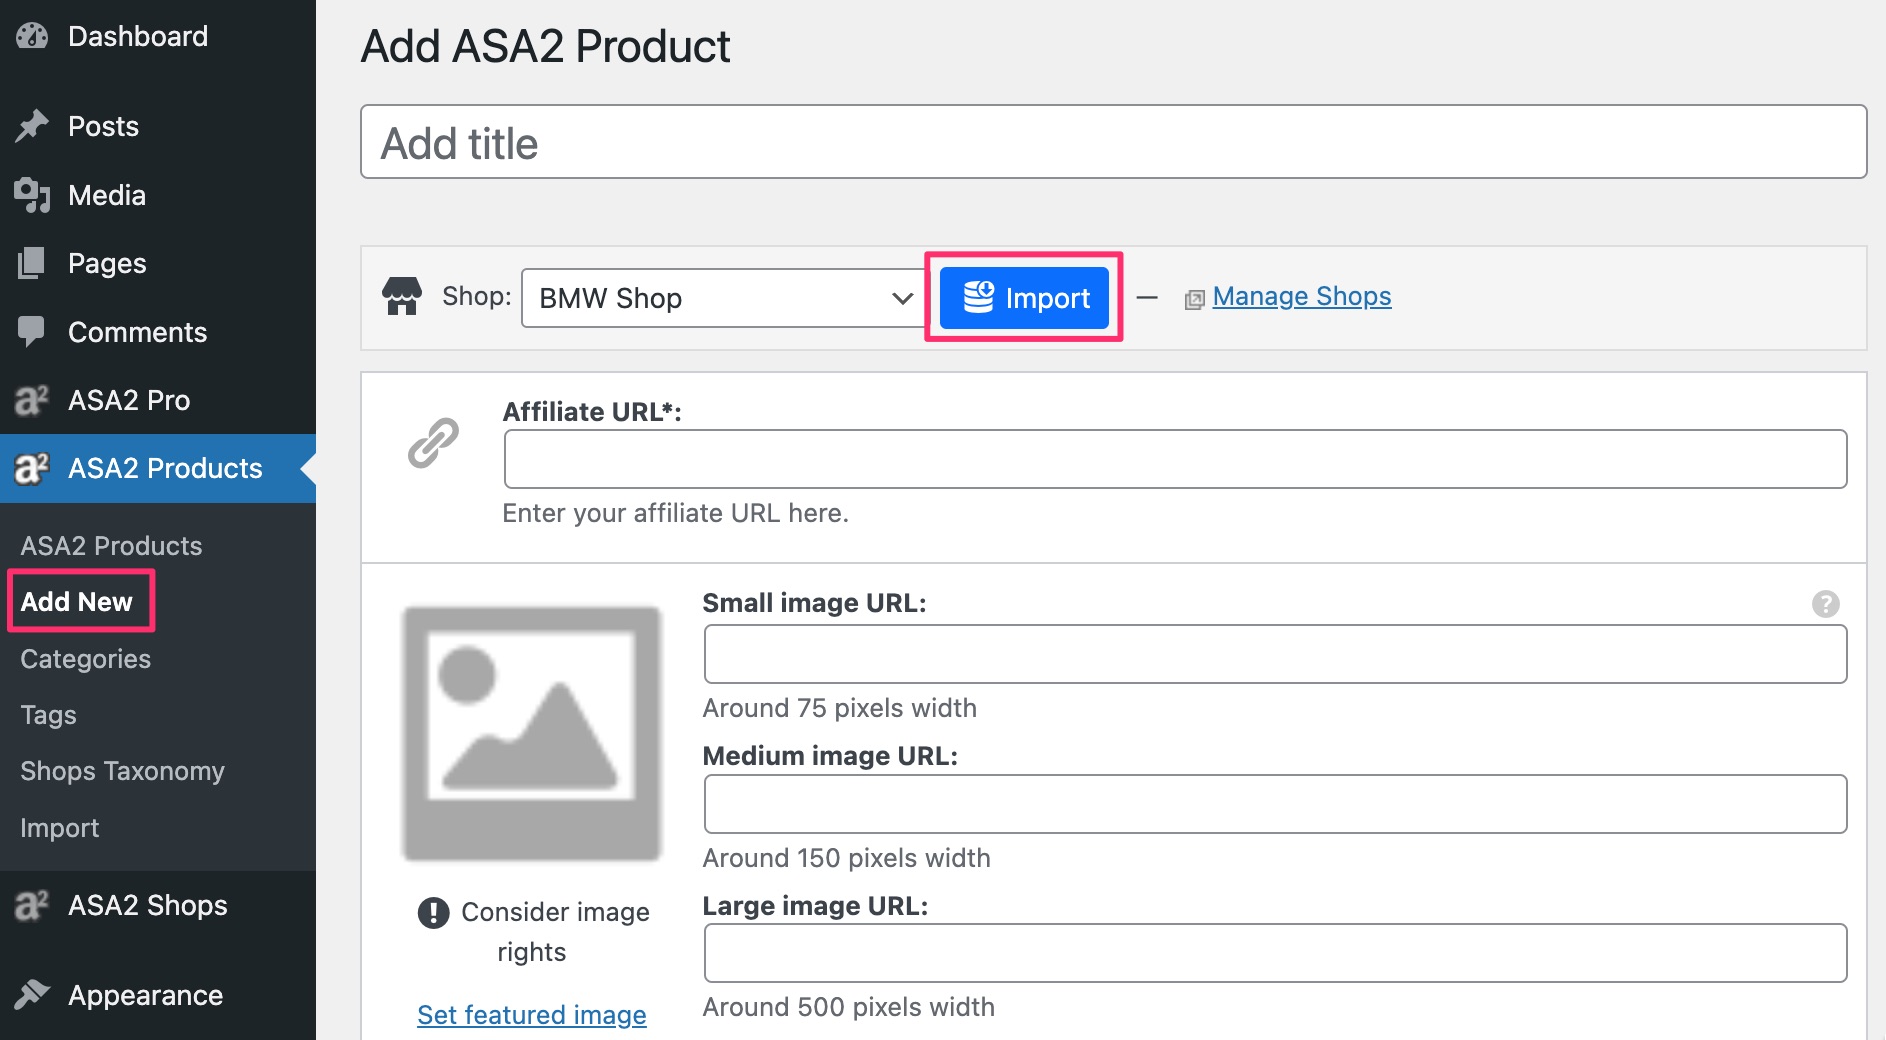Open Media via the camera icon
Viewport: 1886px width, 1040px height.
point(33,195)
